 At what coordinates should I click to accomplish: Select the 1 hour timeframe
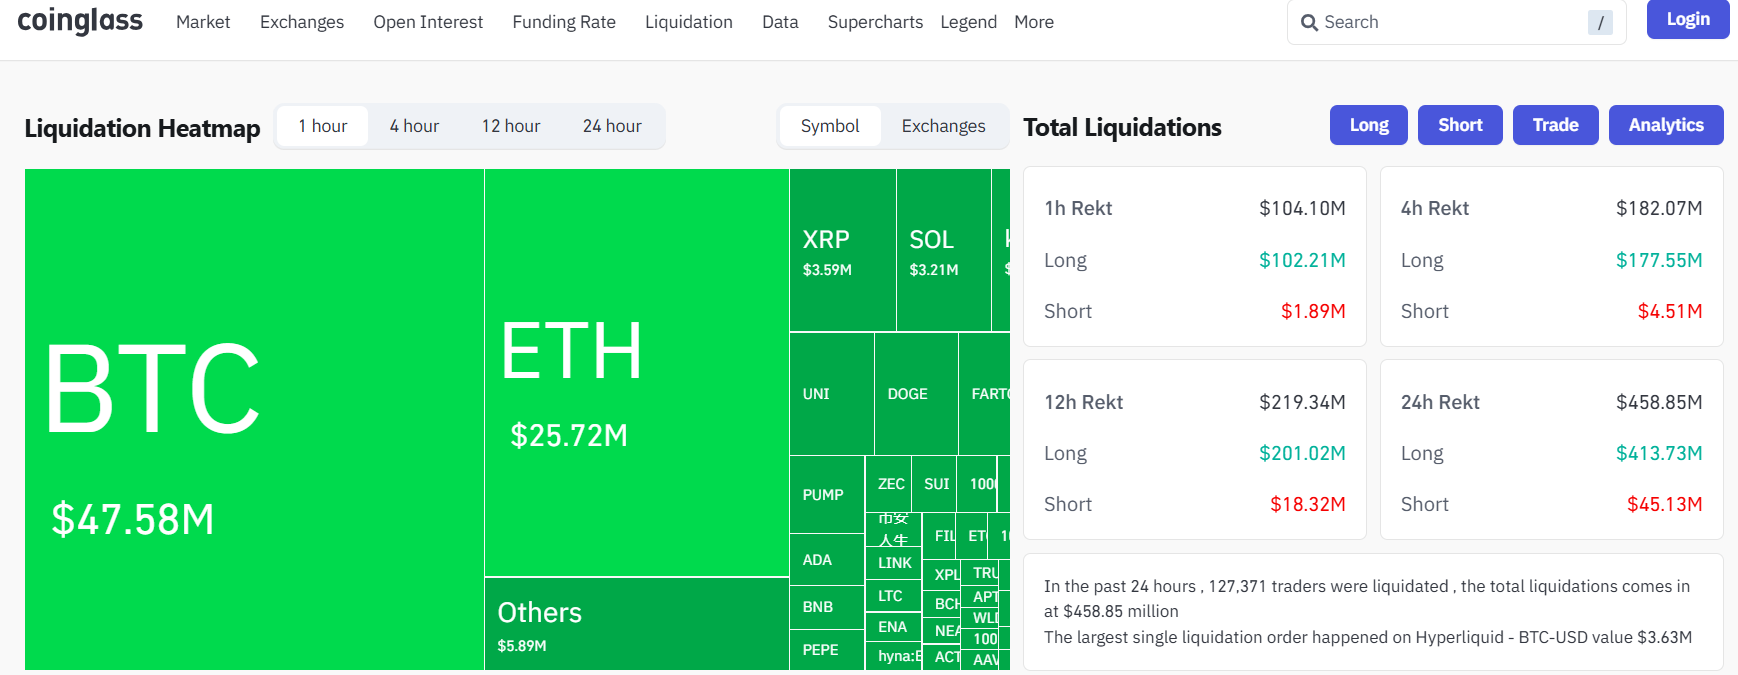(x=323, y=126)
